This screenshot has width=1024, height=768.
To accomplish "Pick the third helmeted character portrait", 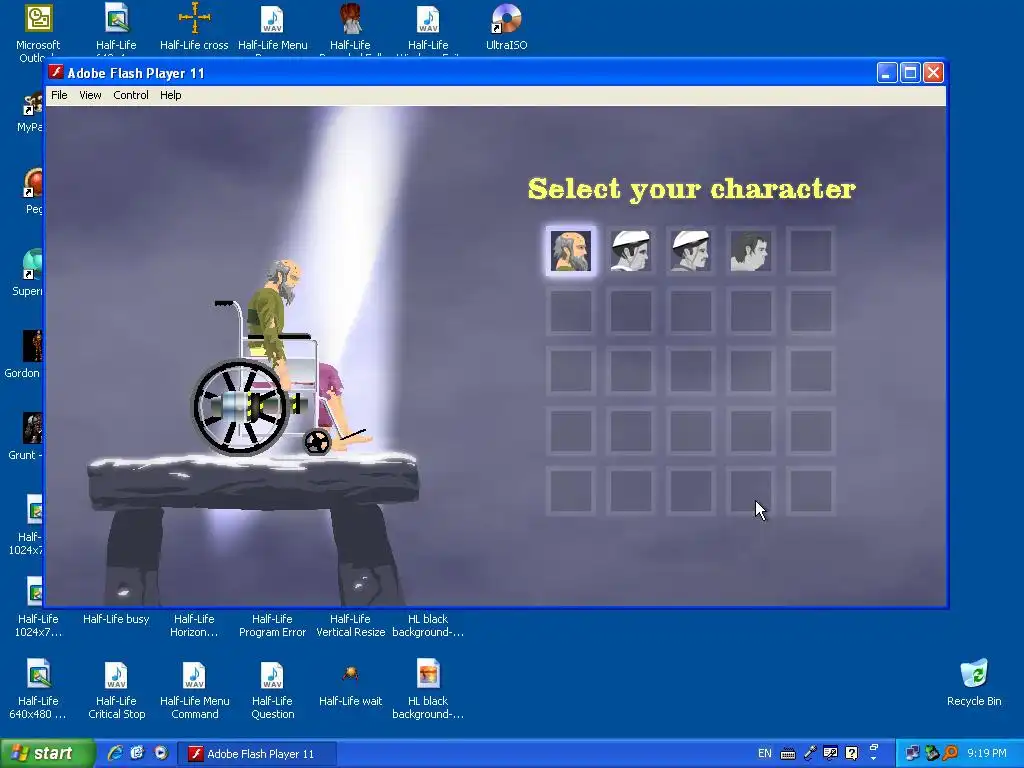I will tap(691, 251).
